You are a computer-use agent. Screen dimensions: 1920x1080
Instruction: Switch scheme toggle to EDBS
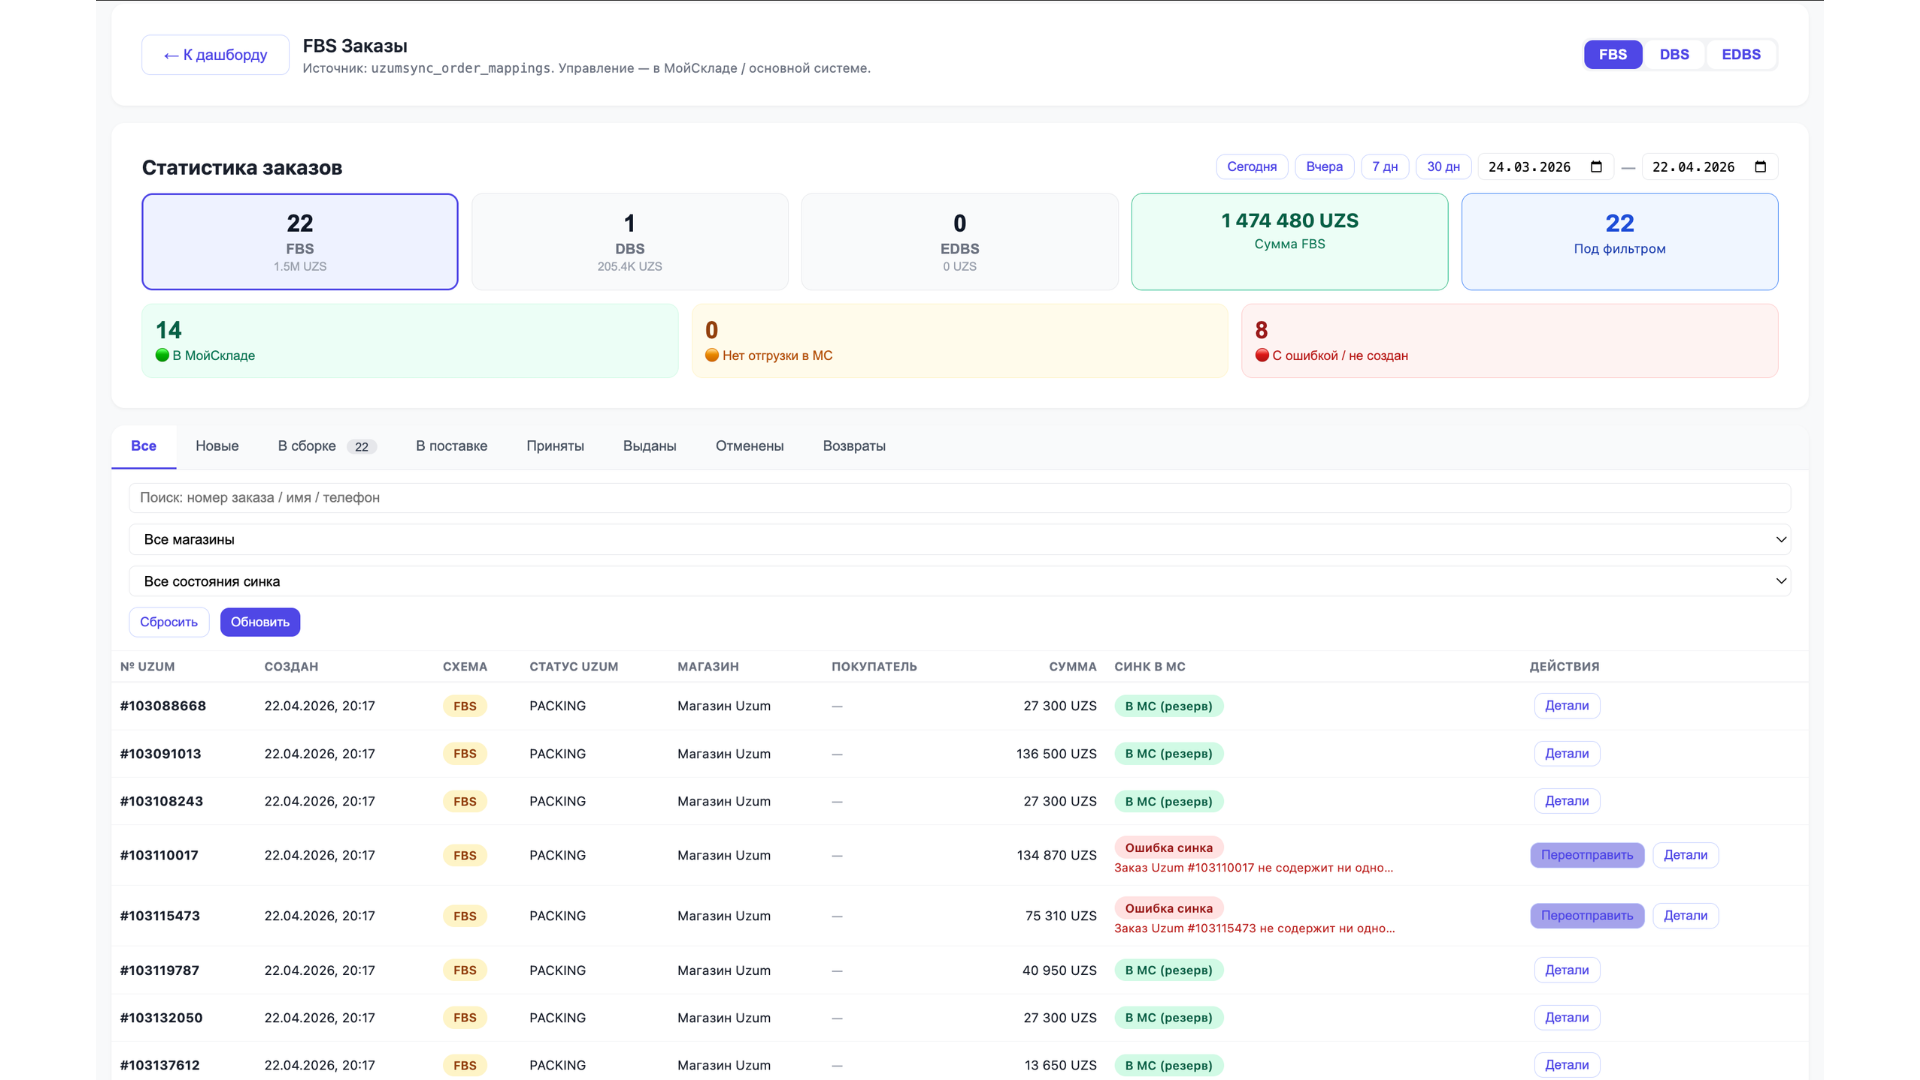[x=1741, y=55]
